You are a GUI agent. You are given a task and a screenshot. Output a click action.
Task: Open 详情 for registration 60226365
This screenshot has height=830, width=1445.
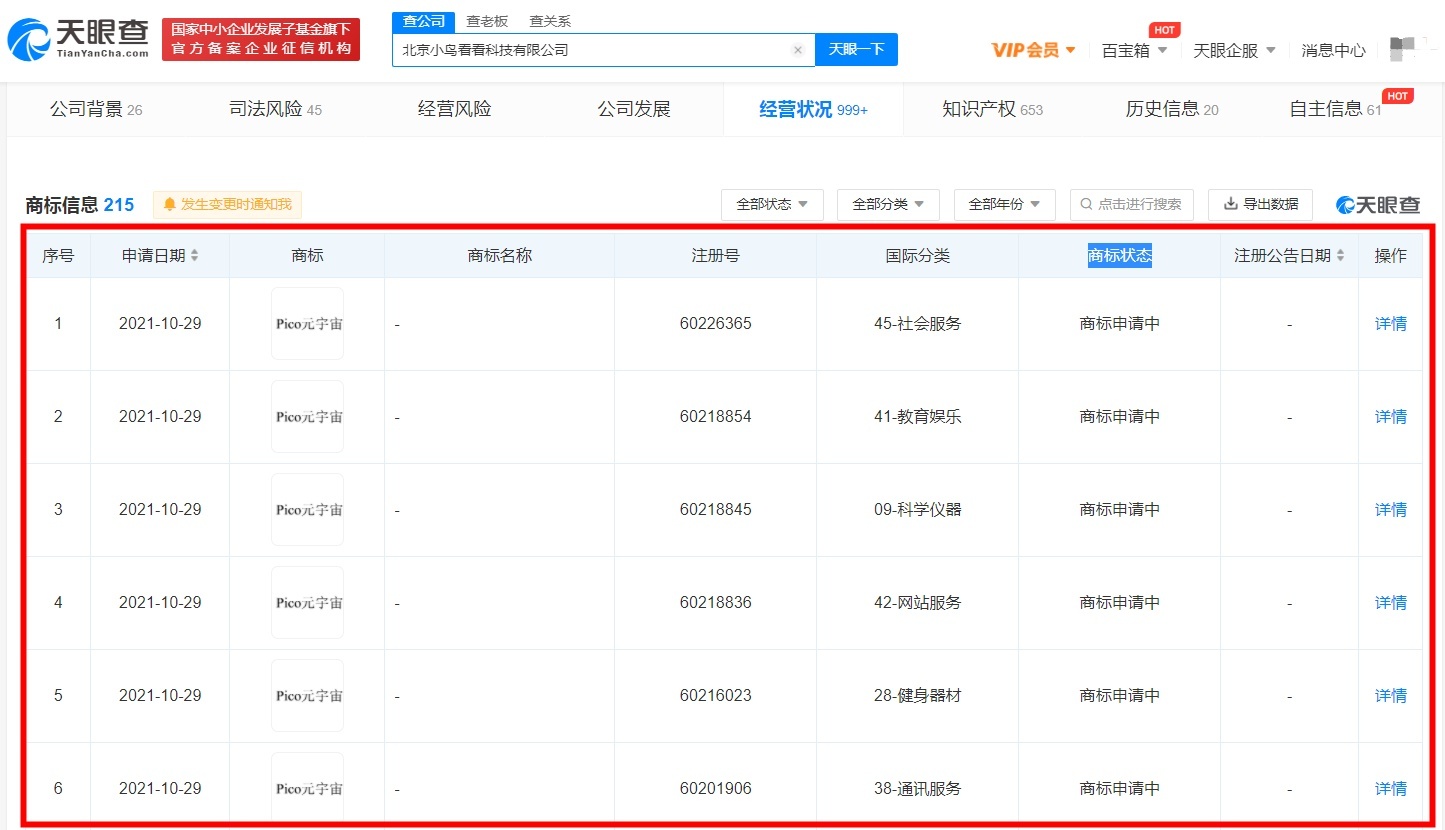click(x=1390, y=324)
